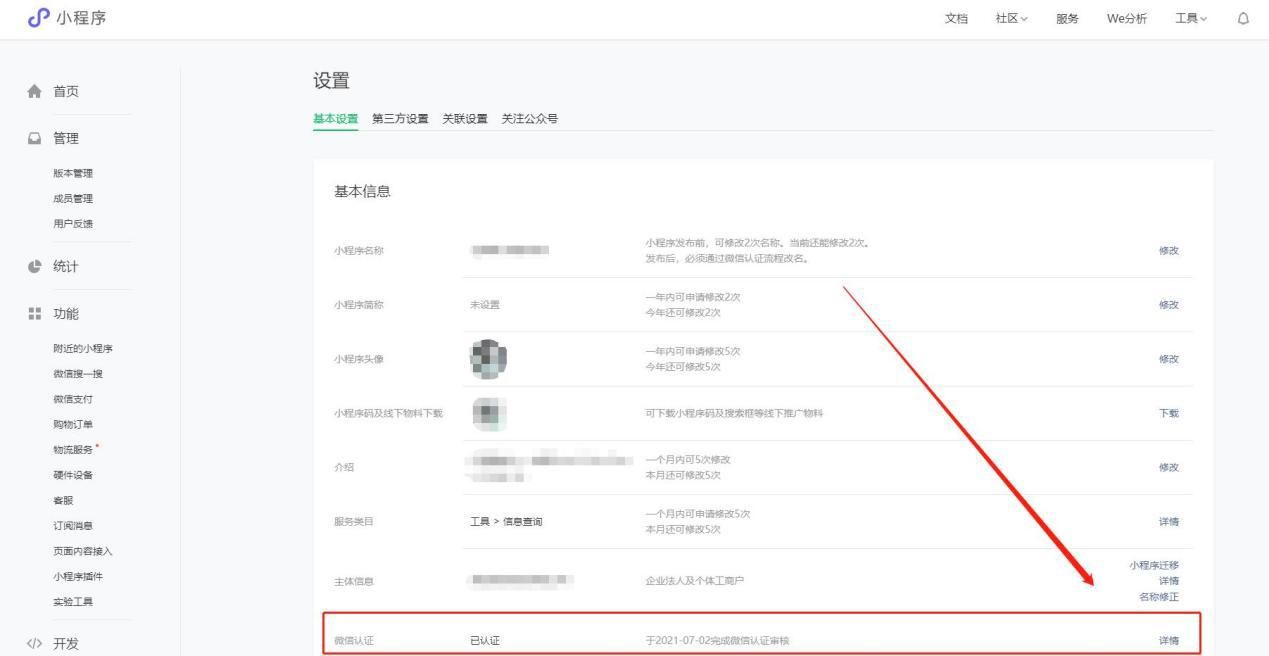This screenshot has width=1269, height=656.
Task: Open the 关注公众号 tab
Action: (x=531, y=118)
